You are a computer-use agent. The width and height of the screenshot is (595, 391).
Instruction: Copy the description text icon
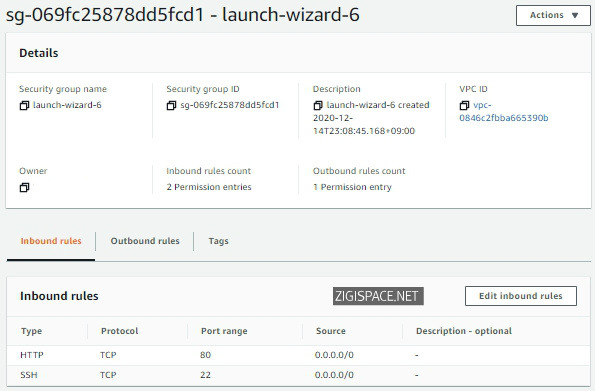coord(318,105)
